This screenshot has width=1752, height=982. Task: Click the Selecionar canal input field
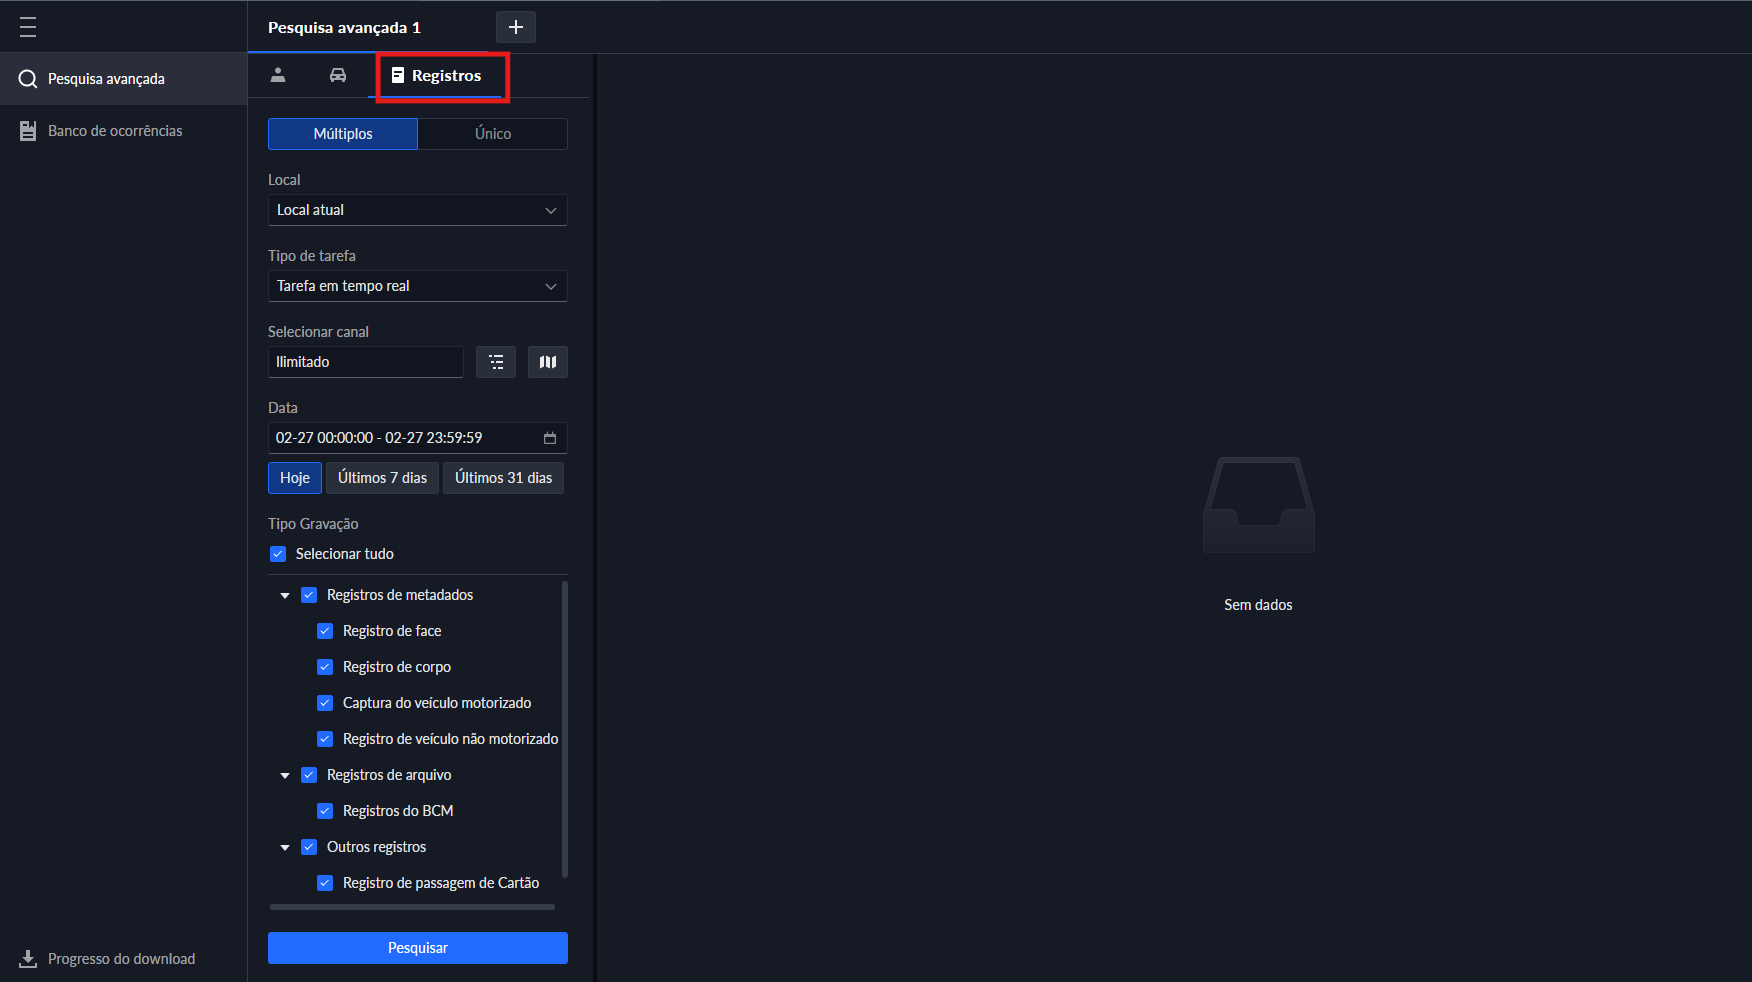point(365,362)
